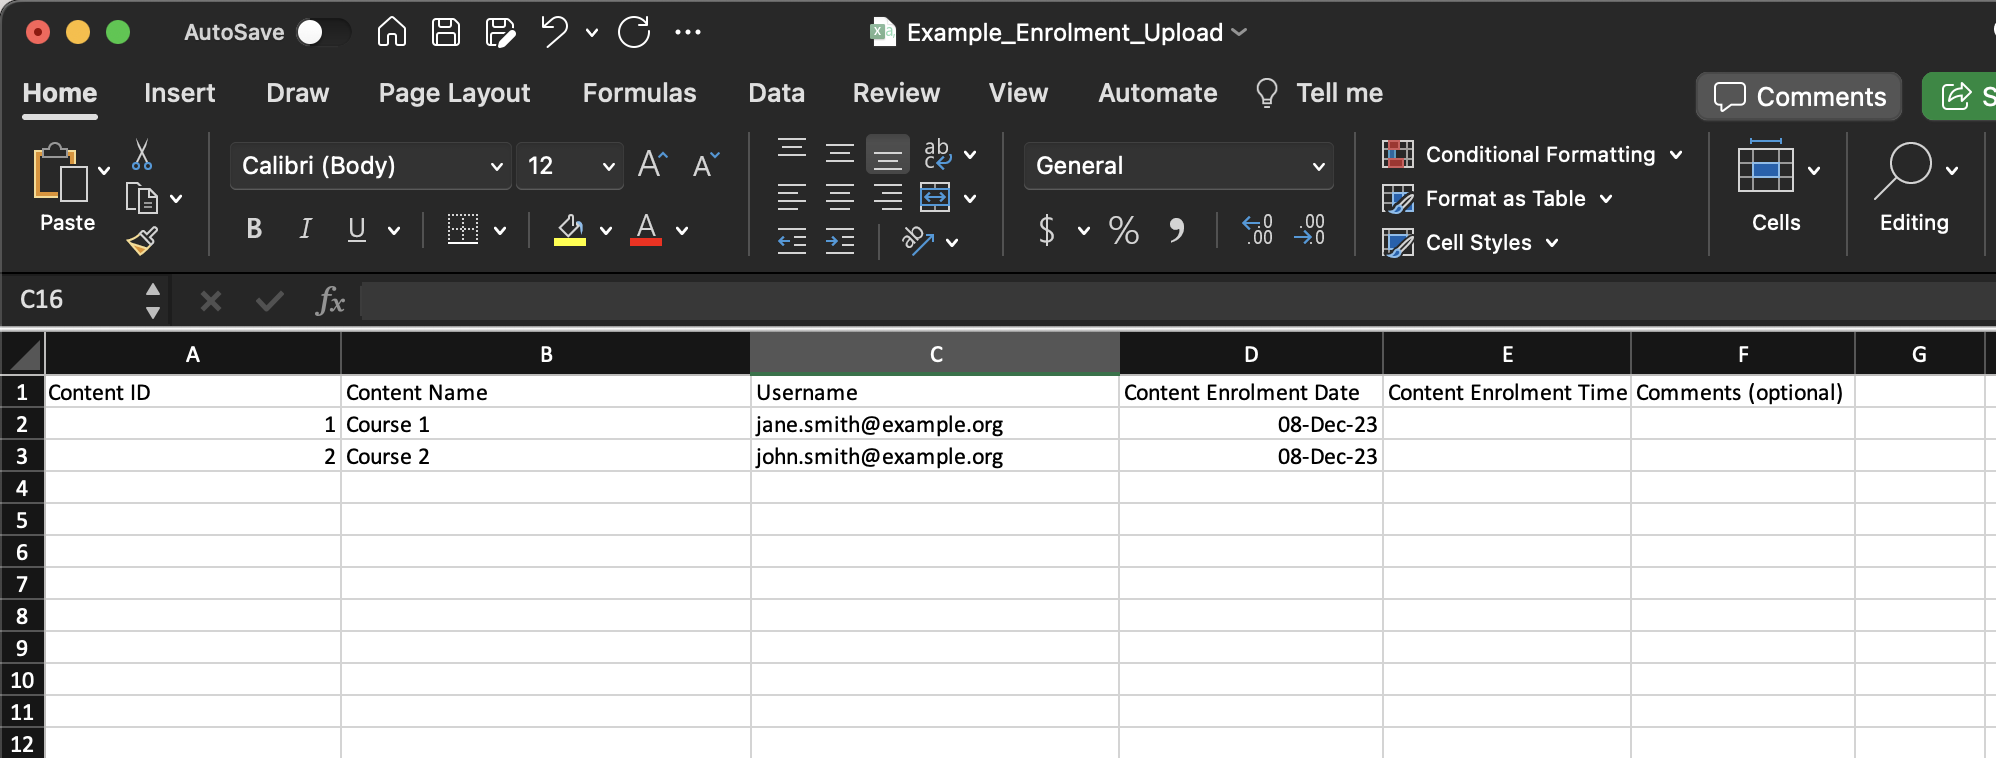
Task: Toggle the AutoSave switch
Action: [324, 32]
